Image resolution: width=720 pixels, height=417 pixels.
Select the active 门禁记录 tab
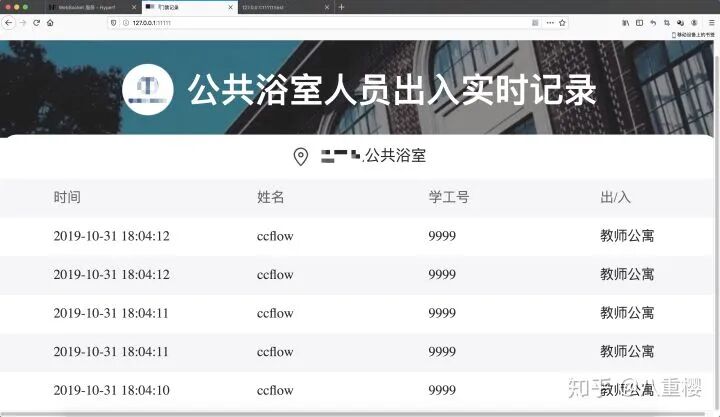coord(190,7)
